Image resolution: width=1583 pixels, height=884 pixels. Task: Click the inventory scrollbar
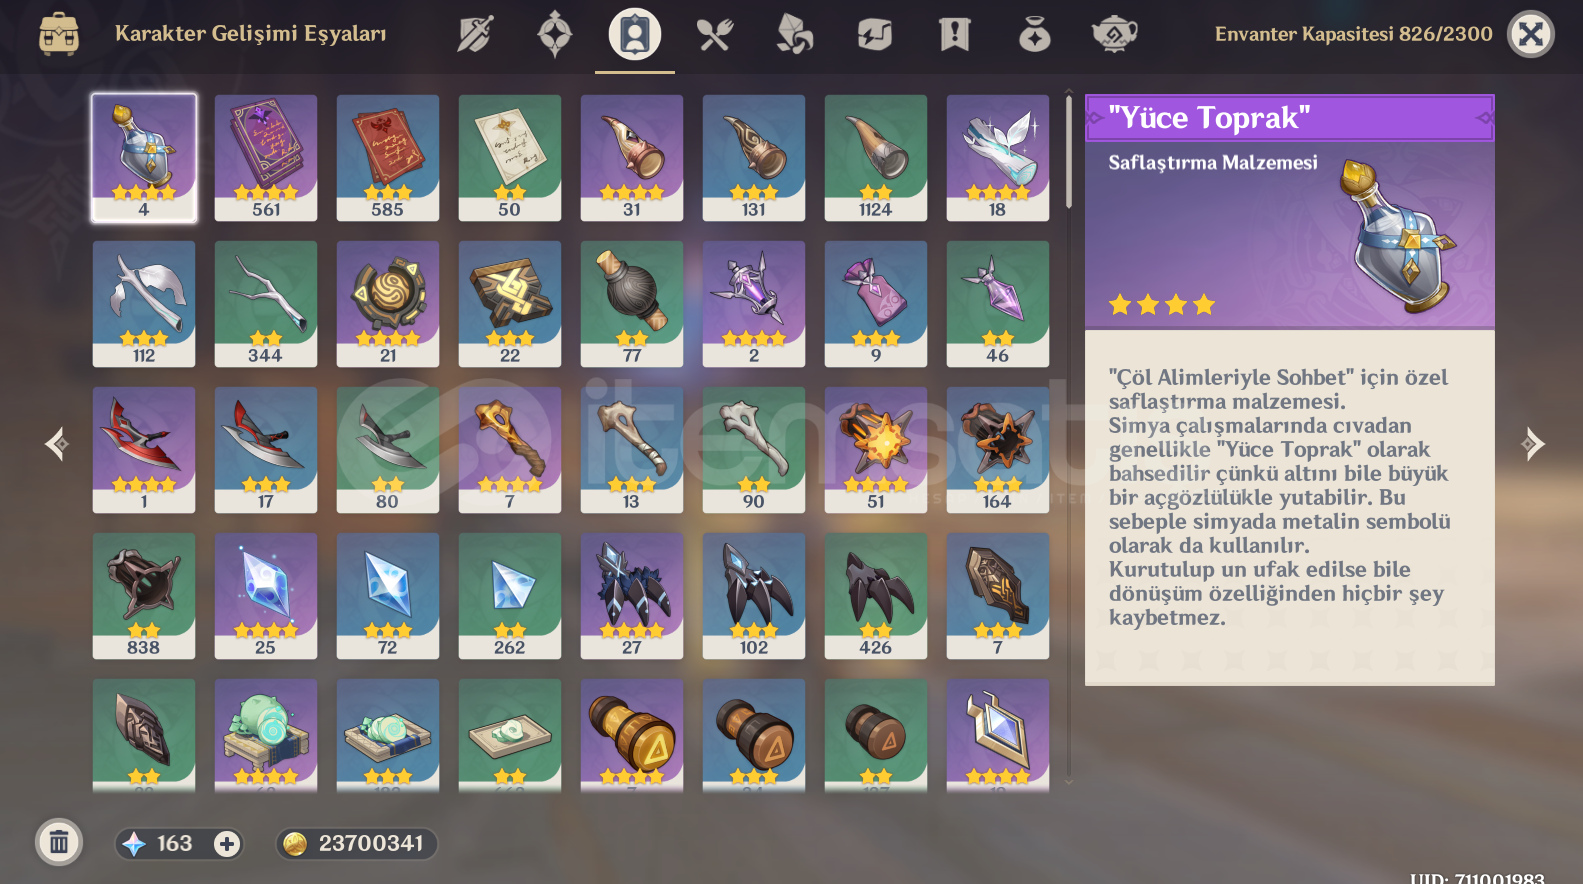(1069, 152)
